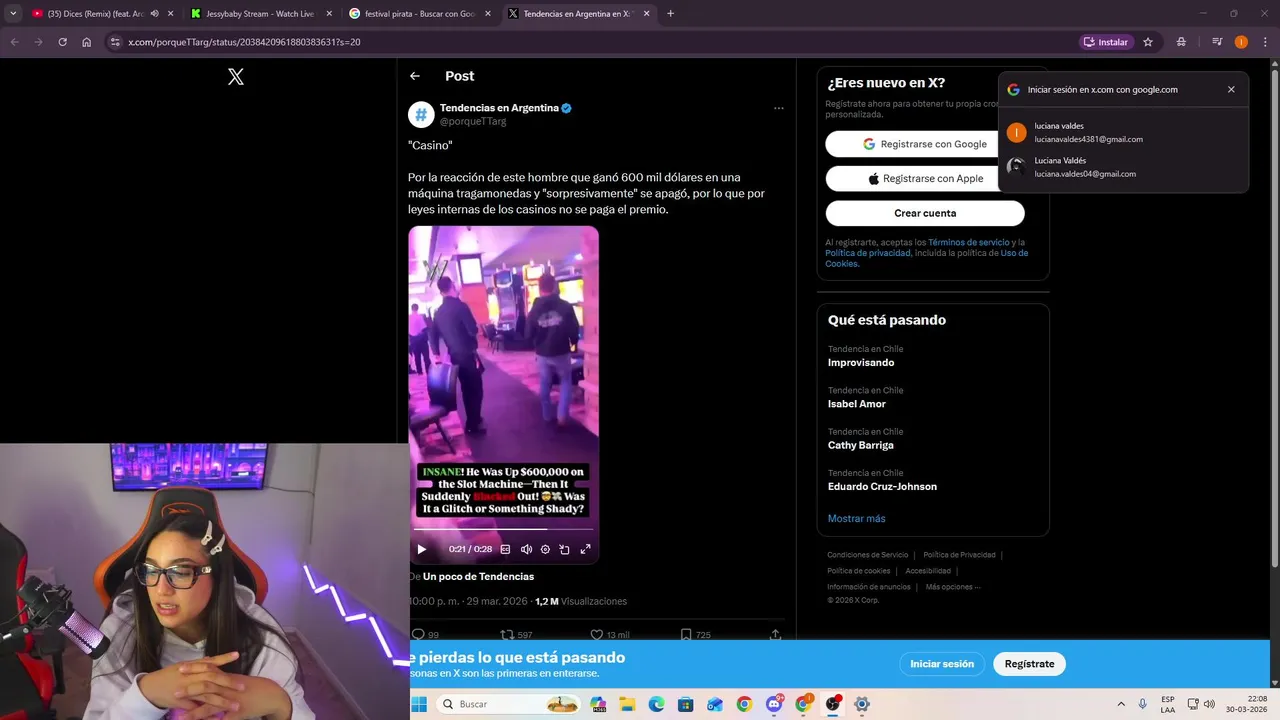Screen dimensions: 1280x720
Task: Bookmark the post with 725 bookmarks
Action: click(686, 635)
